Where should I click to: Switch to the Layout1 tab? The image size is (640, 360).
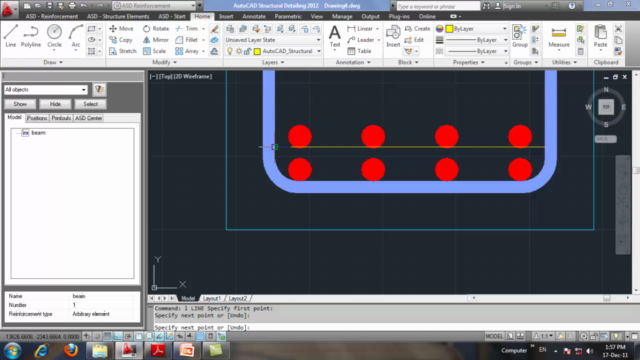tap(211, 298)
